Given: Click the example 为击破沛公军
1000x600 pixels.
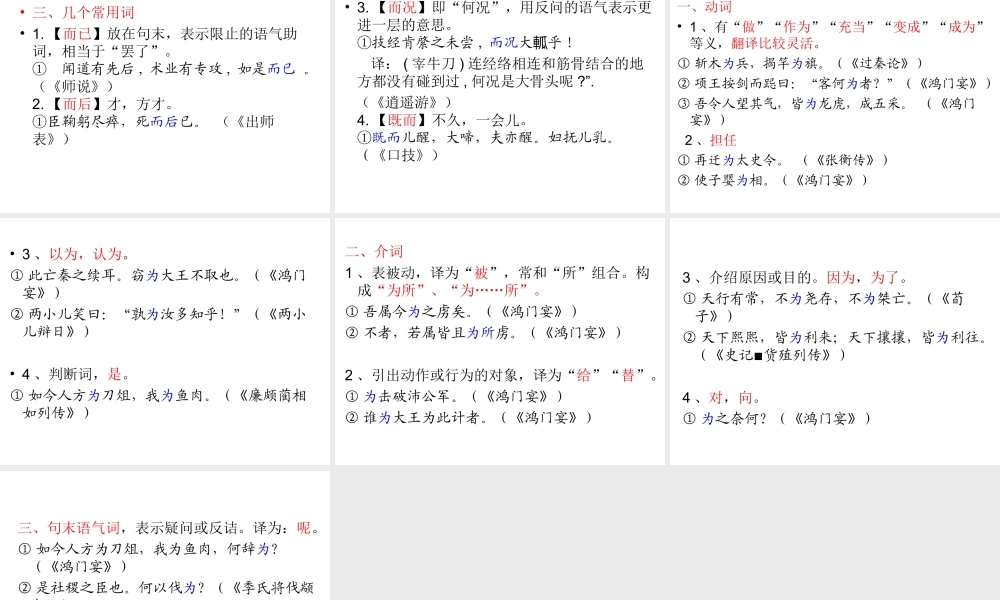Looking at the screenshot, I should [402, 397].
